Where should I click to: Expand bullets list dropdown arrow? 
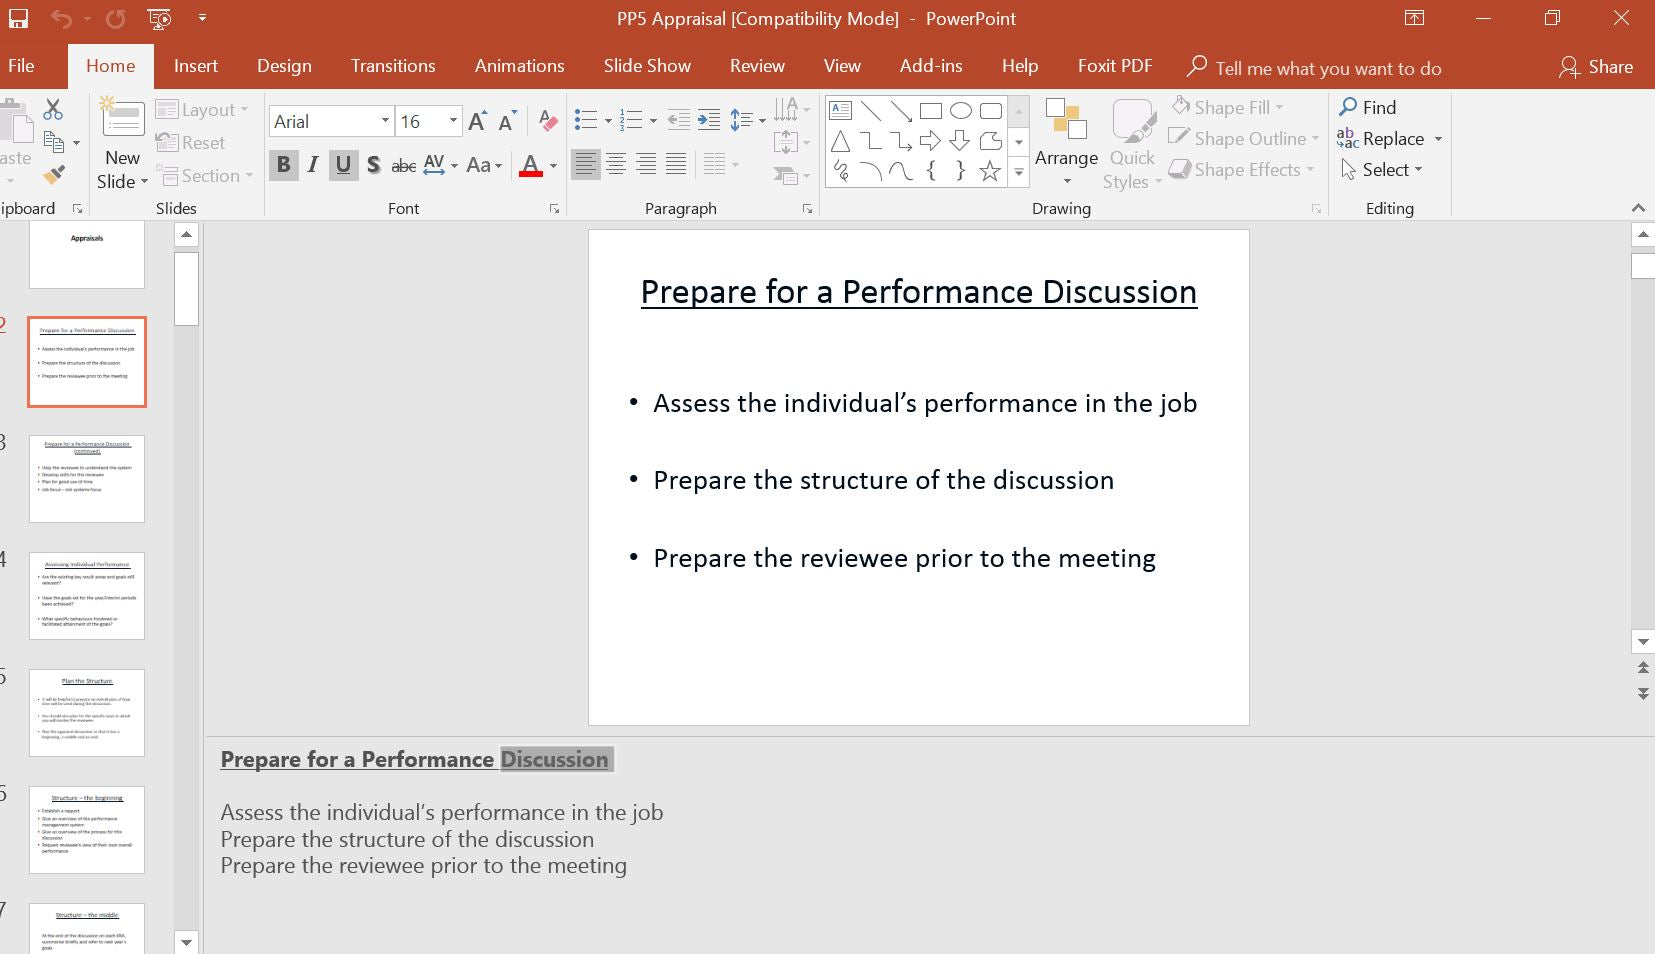point(607,121)
